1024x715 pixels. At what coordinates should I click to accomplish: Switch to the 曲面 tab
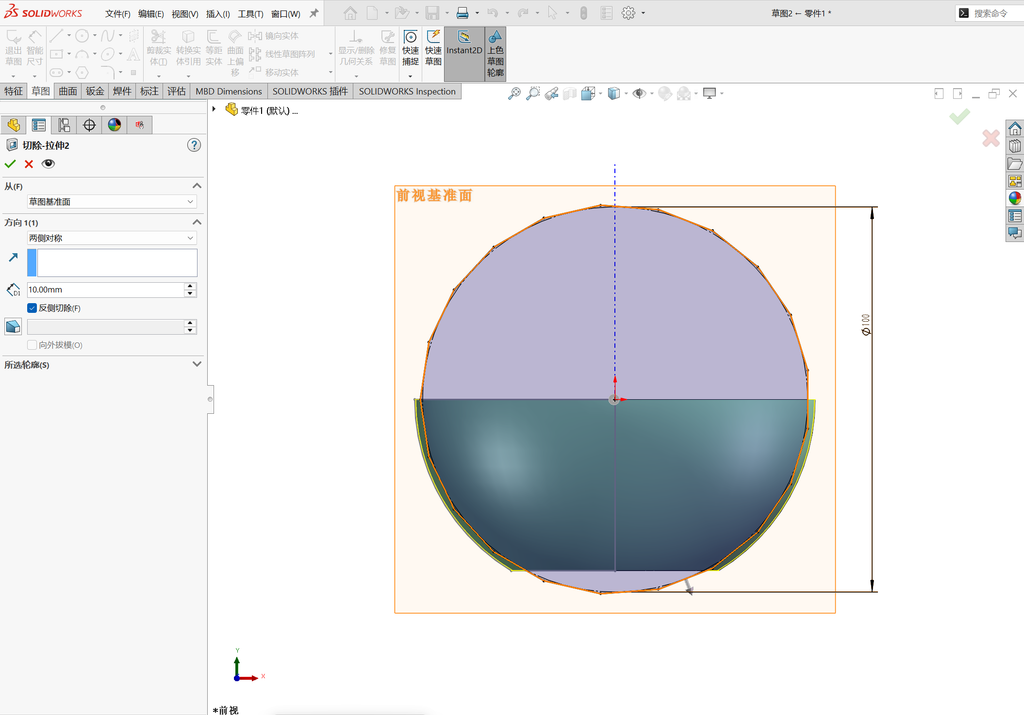[x=68, y=91]
